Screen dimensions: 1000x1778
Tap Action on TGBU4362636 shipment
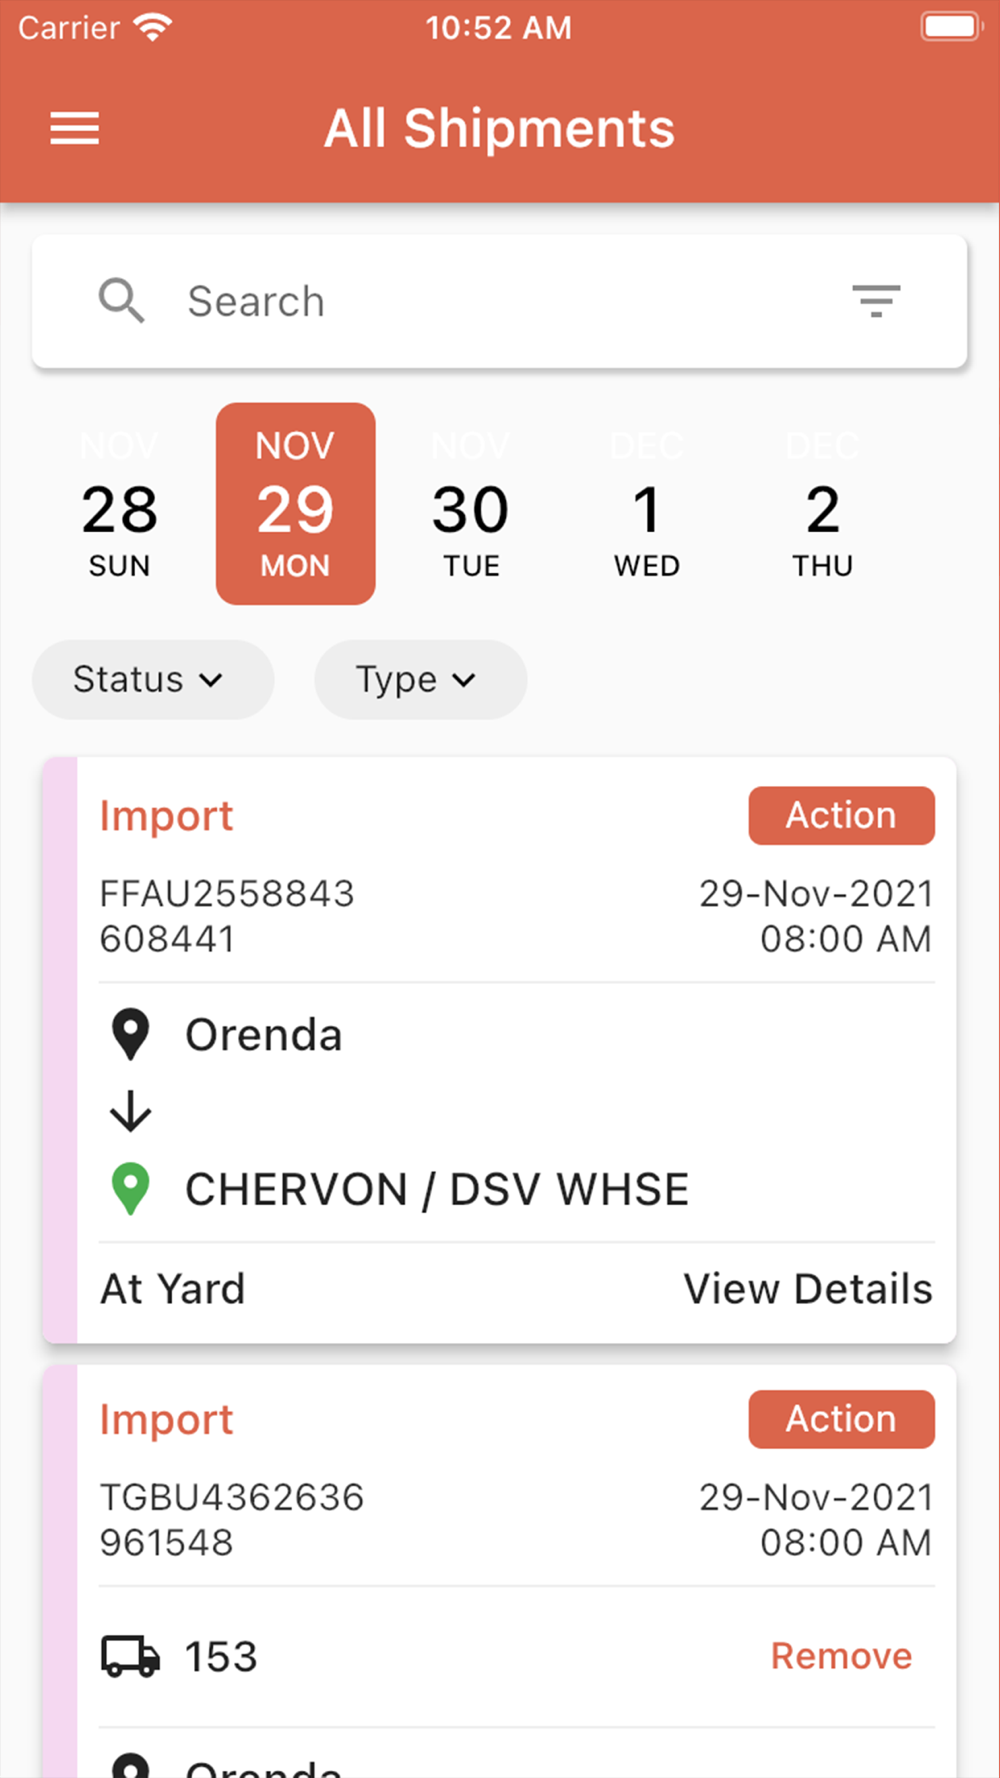[841, 1418]
